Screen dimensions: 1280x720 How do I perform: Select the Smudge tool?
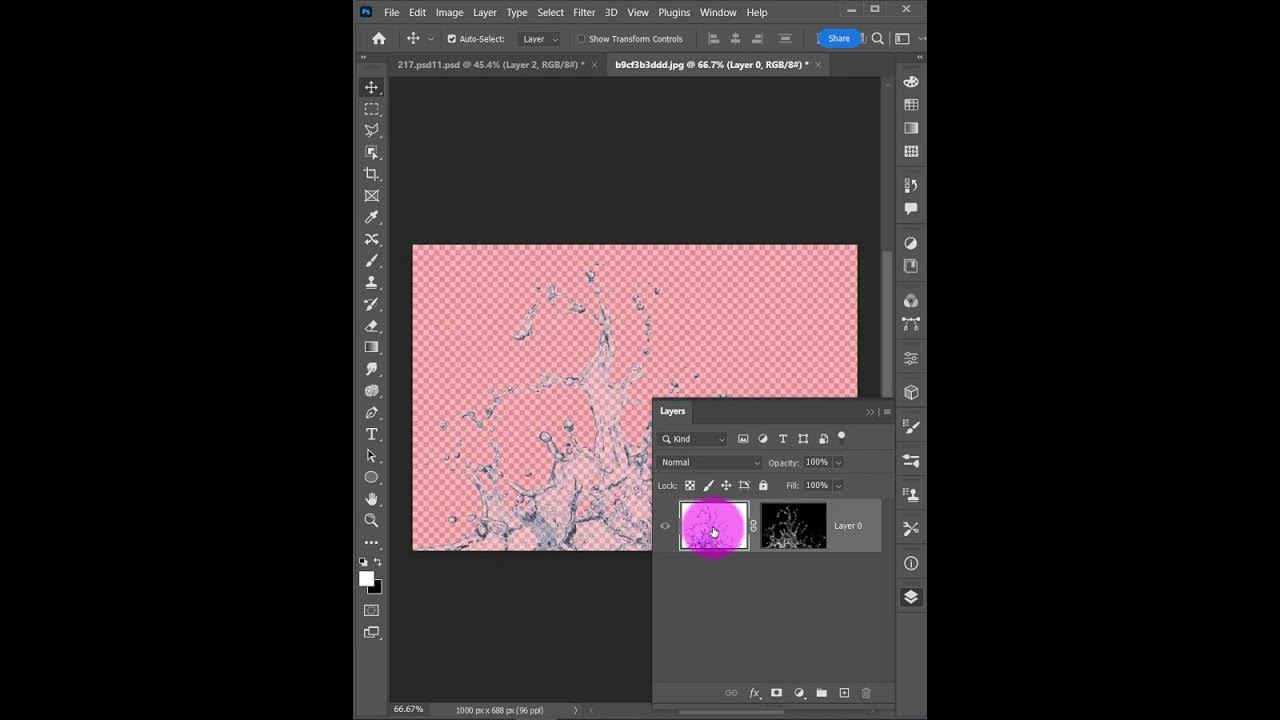pos(372,369)
